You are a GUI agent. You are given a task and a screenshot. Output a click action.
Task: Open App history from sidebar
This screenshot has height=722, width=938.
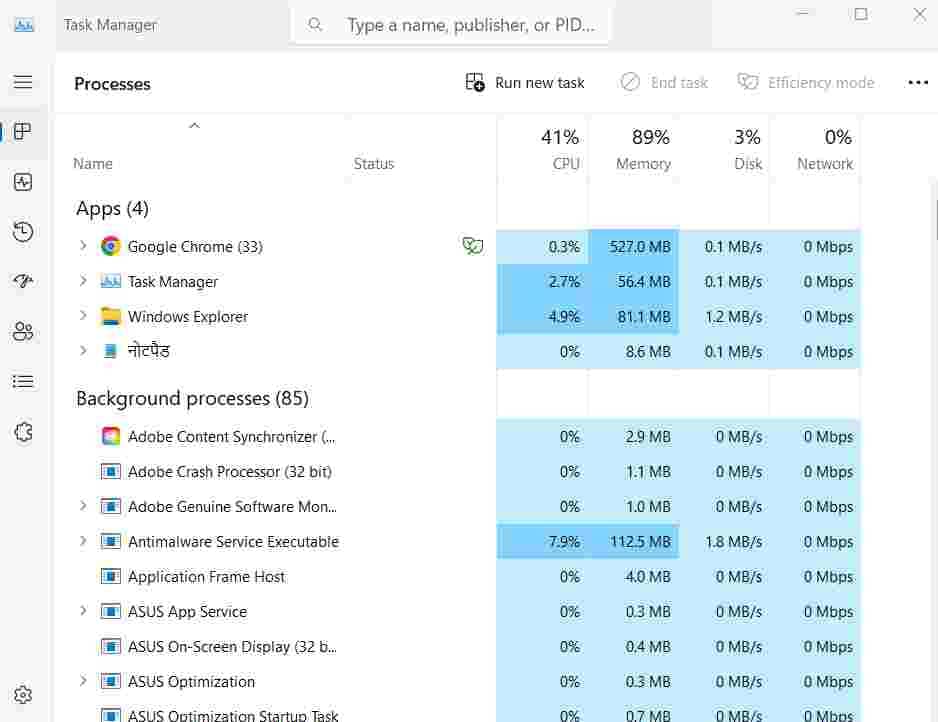(23, 232)
